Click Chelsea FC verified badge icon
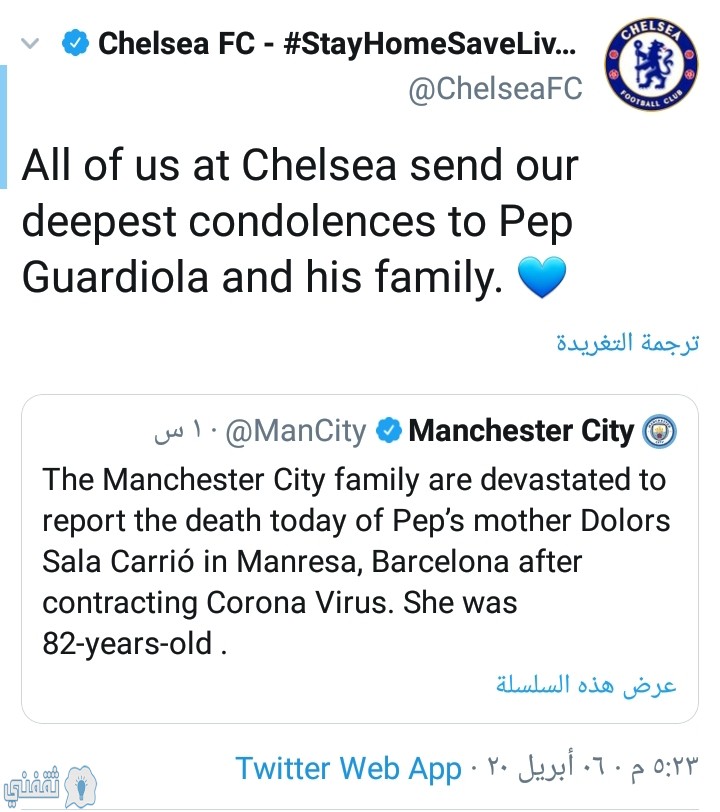720x812 pixels. (x=75, y=43)
